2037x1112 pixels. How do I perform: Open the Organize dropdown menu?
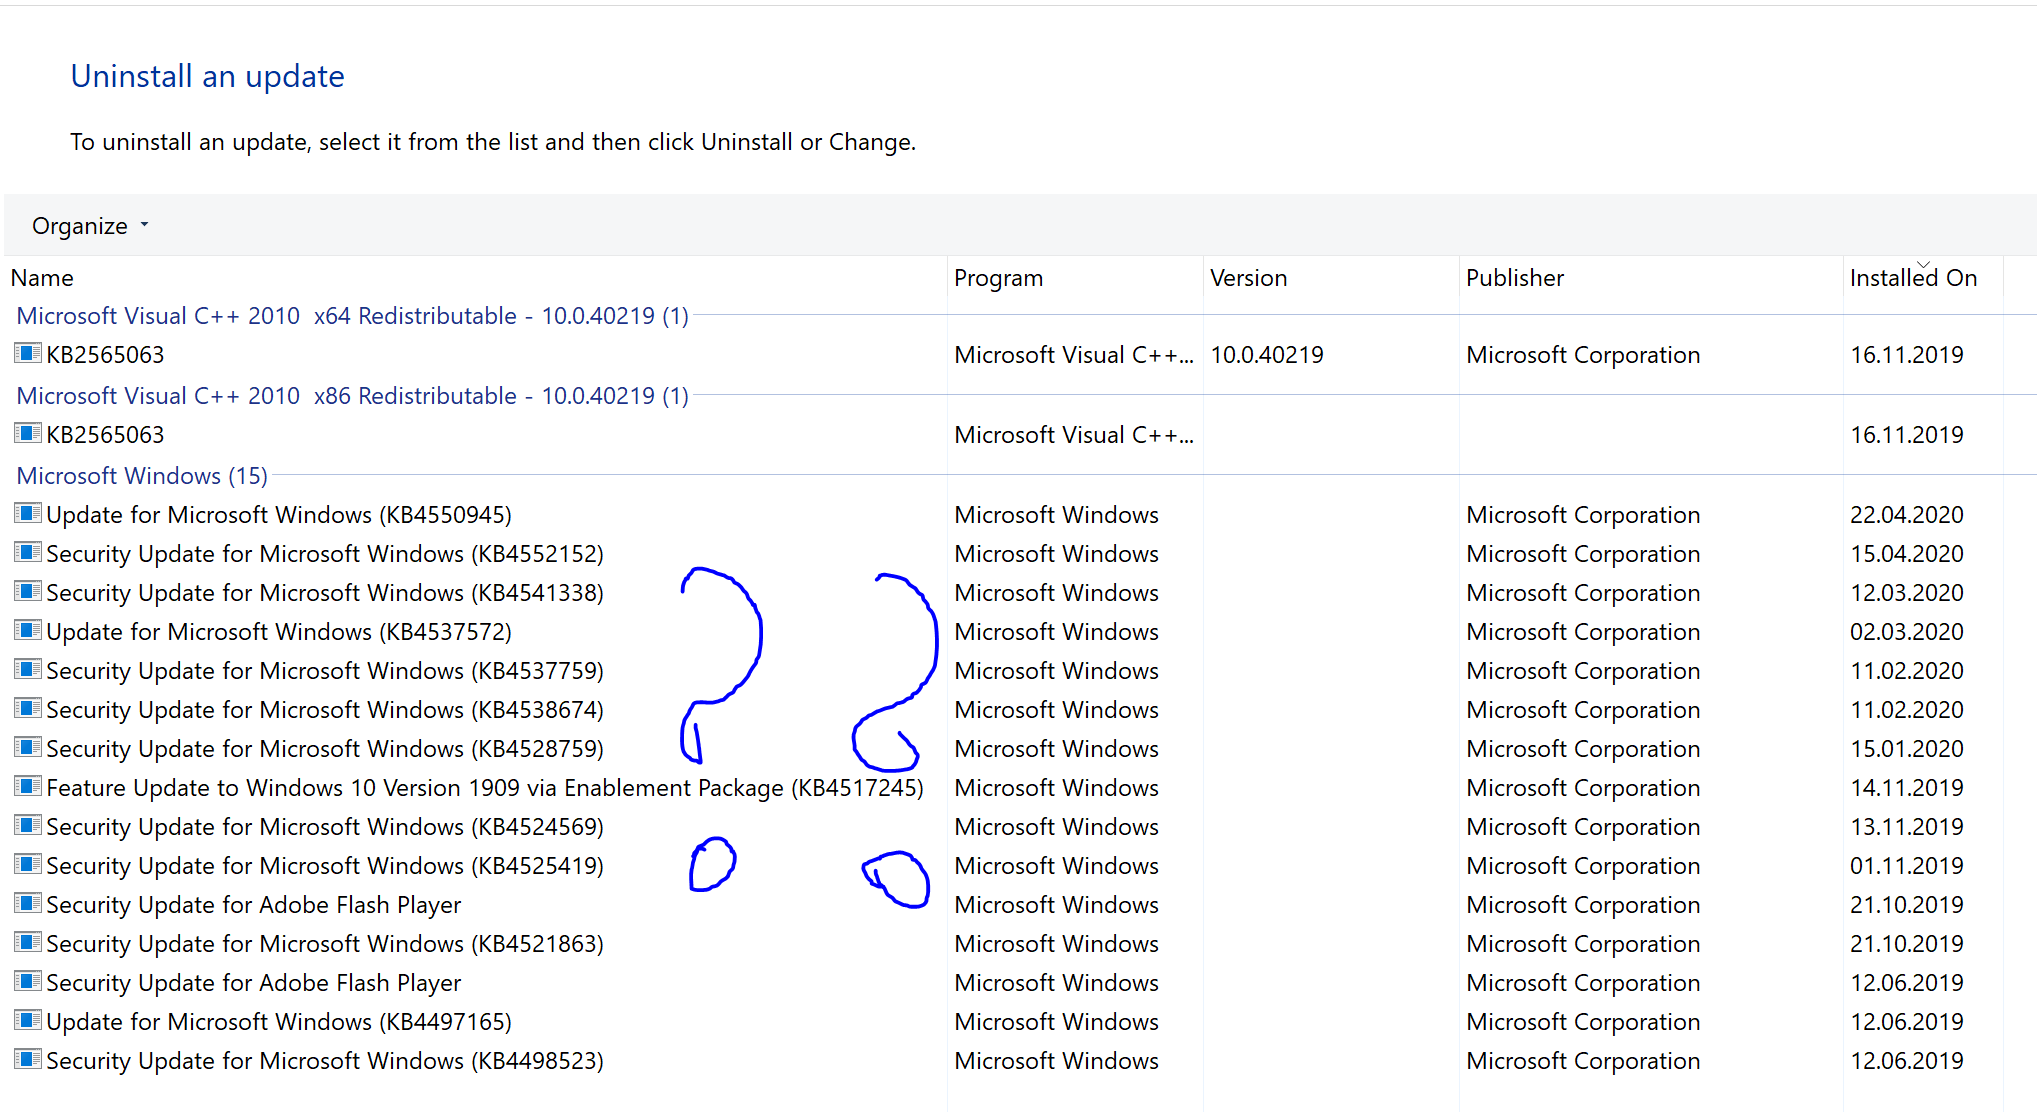(90, 226)
